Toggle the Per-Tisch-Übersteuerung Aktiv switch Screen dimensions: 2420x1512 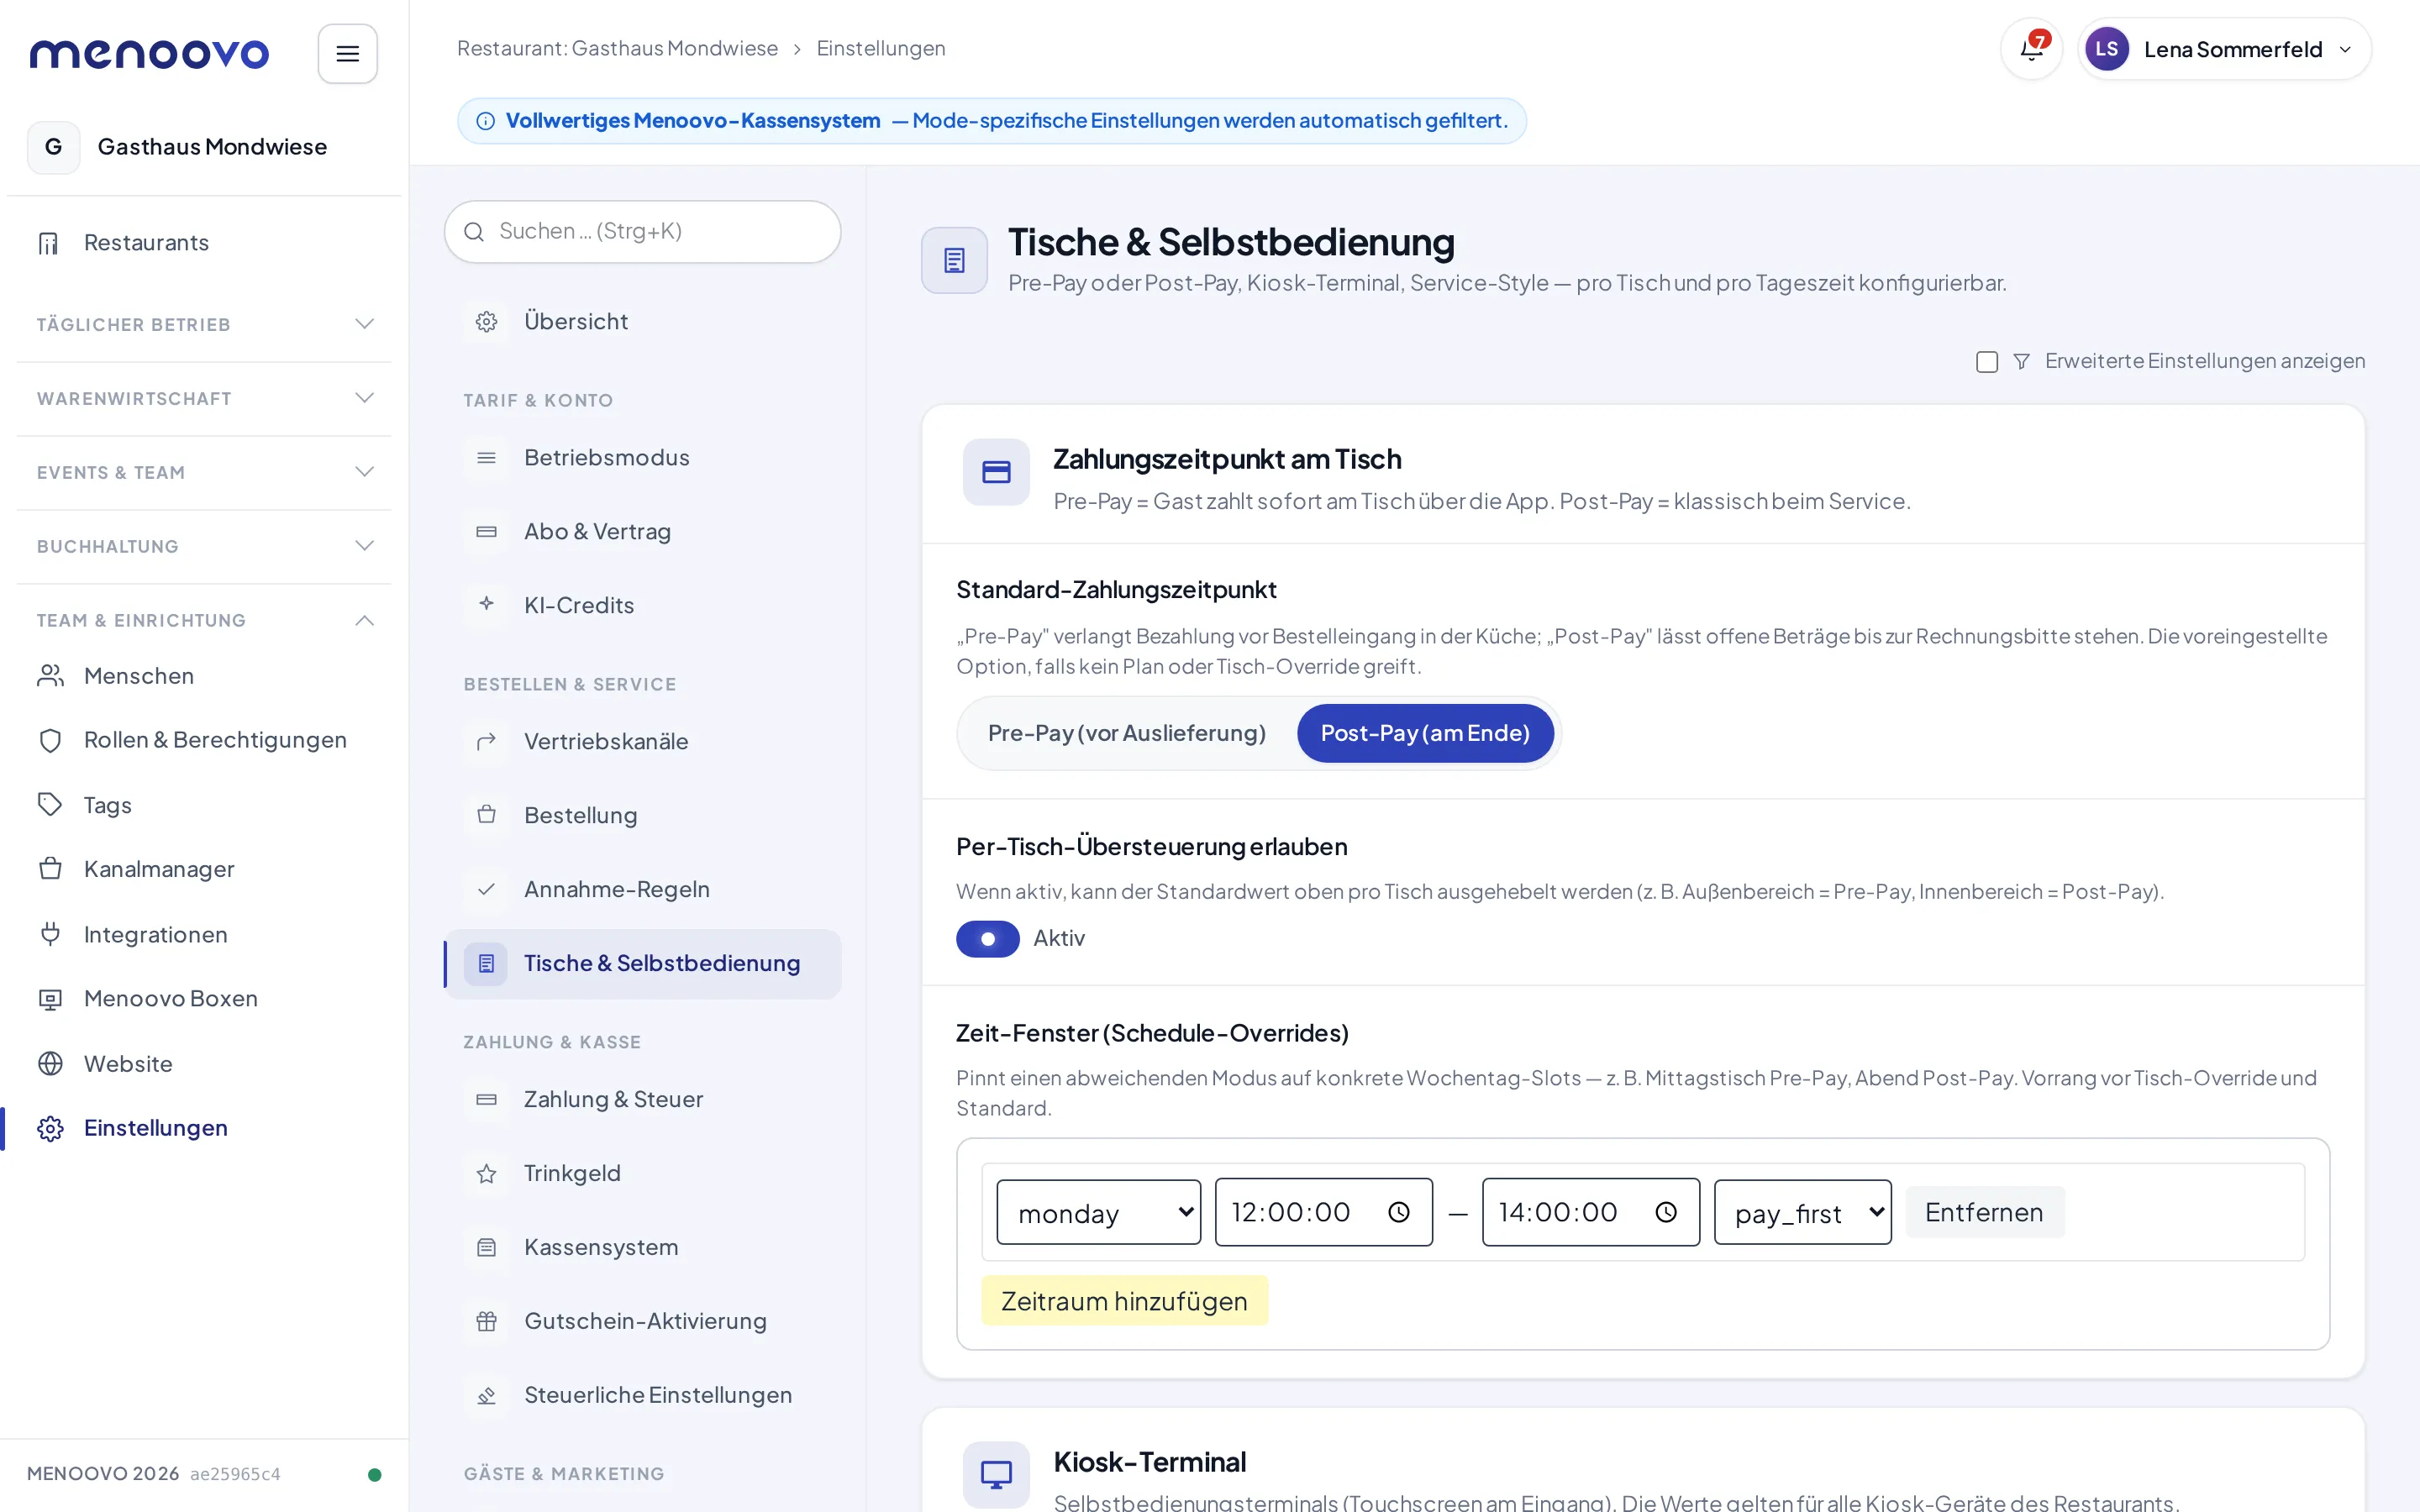987,939
